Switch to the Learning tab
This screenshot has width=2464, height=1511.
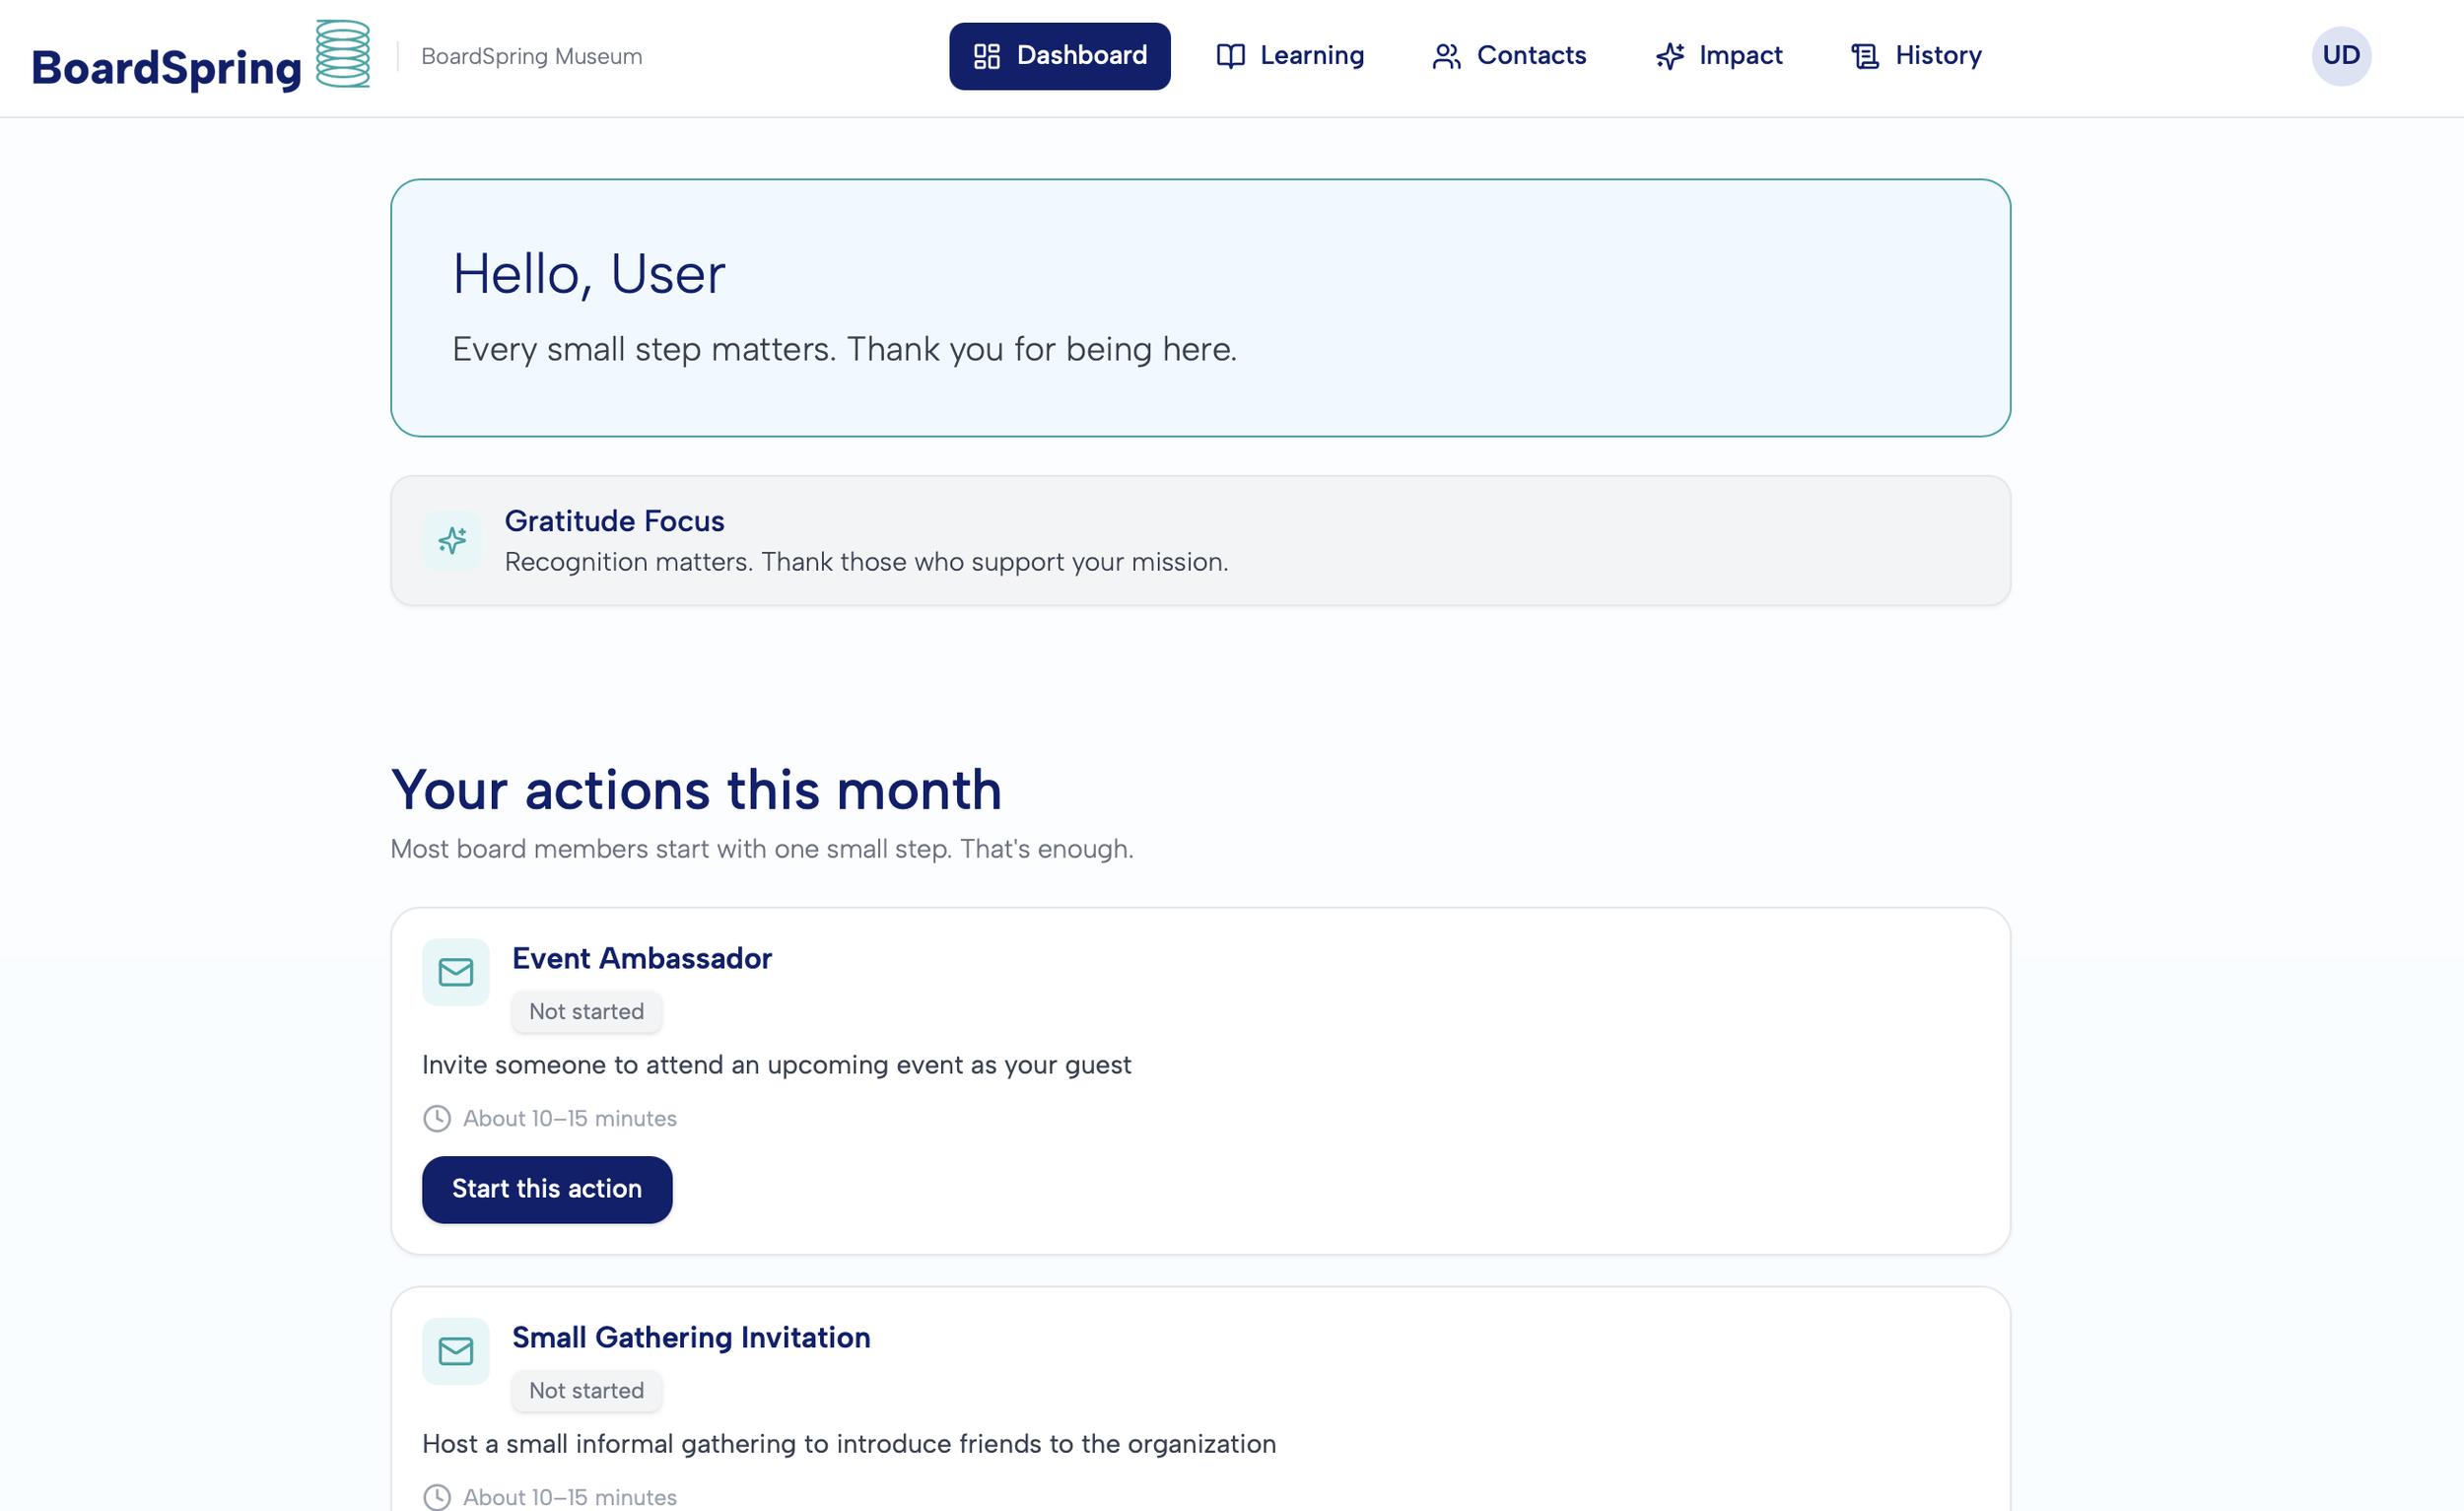(x=1290, y=56)
